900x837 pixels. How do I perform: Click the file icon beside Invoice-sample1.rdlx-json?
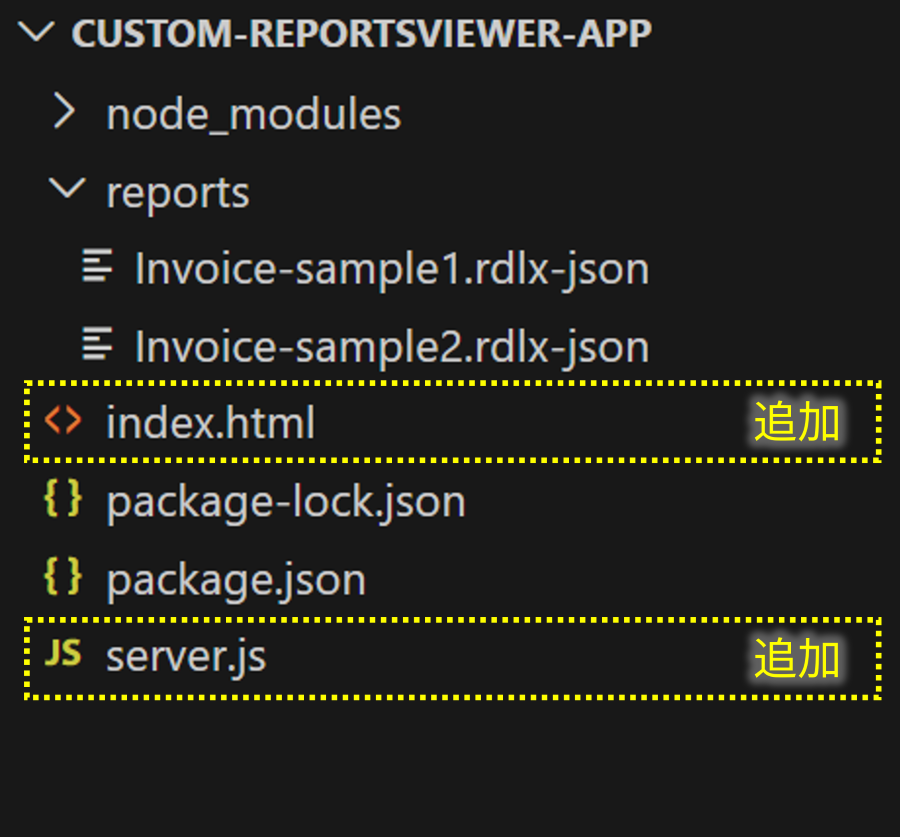tap(97, 267)
